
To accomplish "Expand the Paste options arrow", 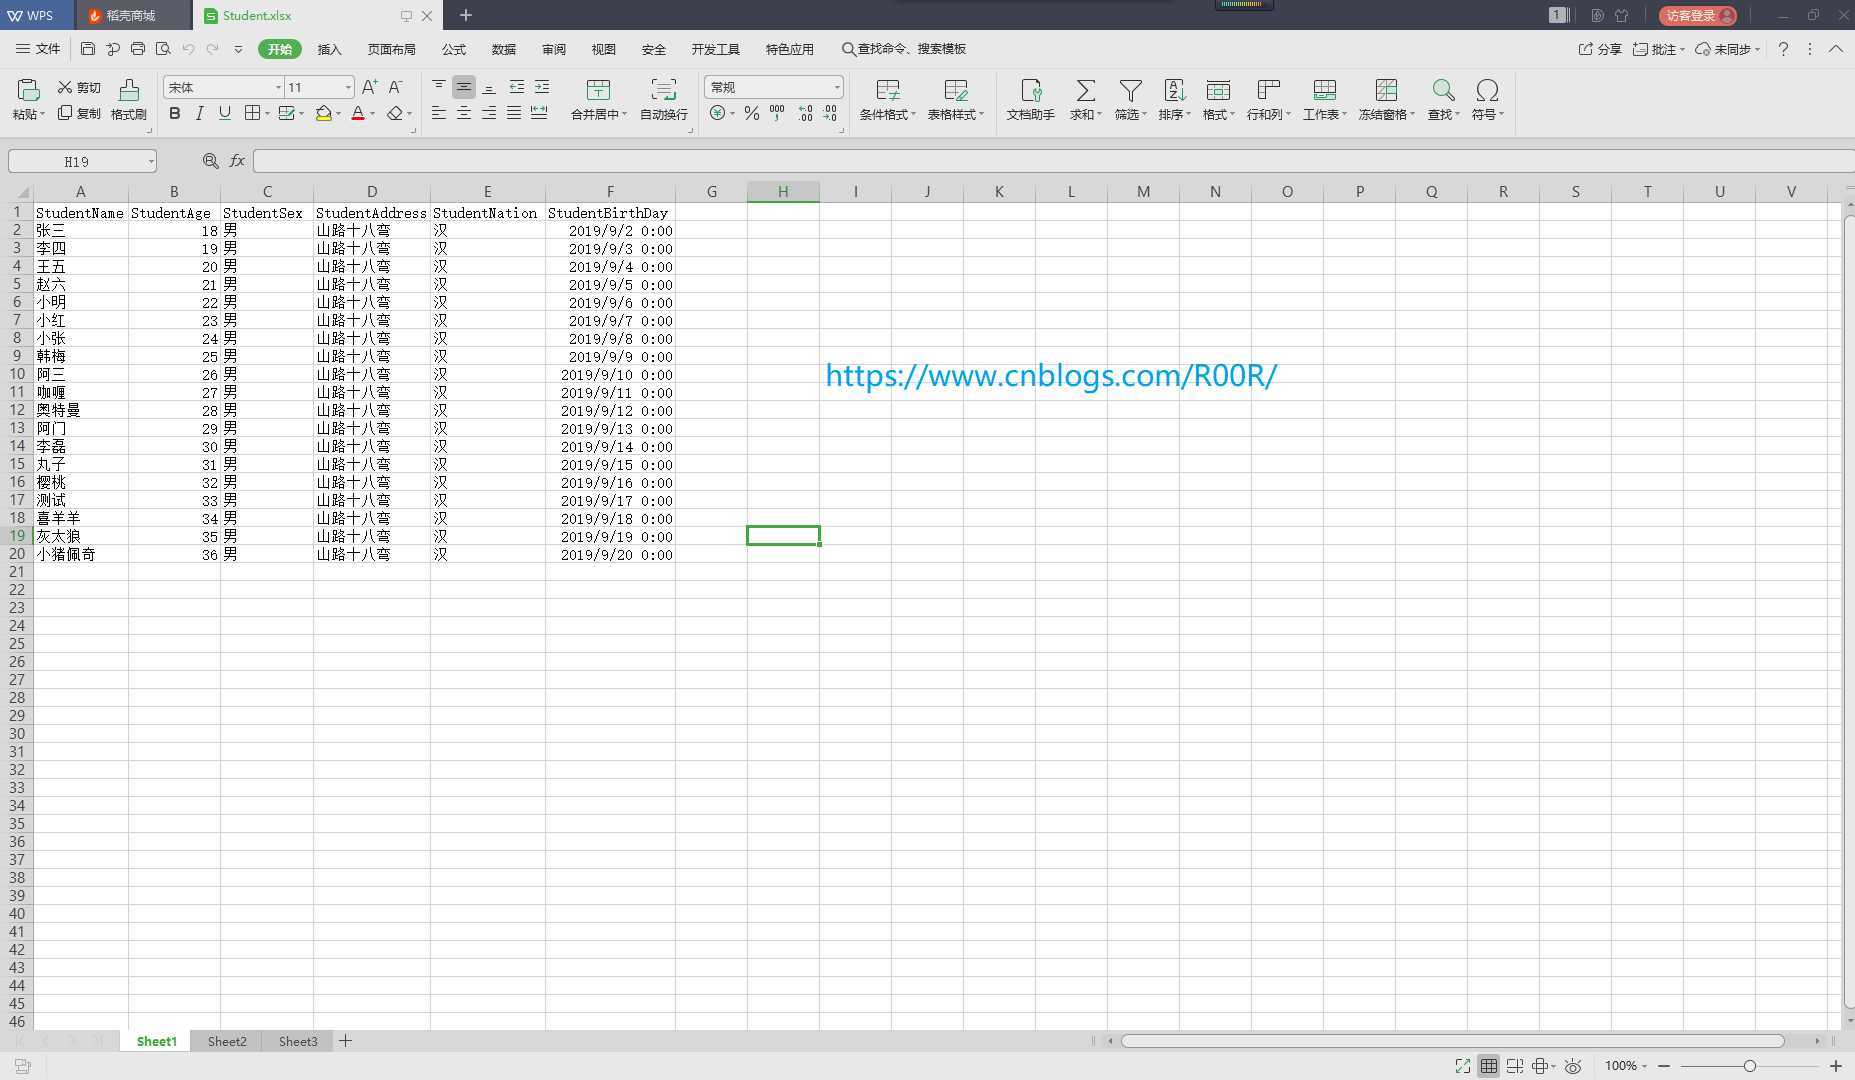I will 43,115.
